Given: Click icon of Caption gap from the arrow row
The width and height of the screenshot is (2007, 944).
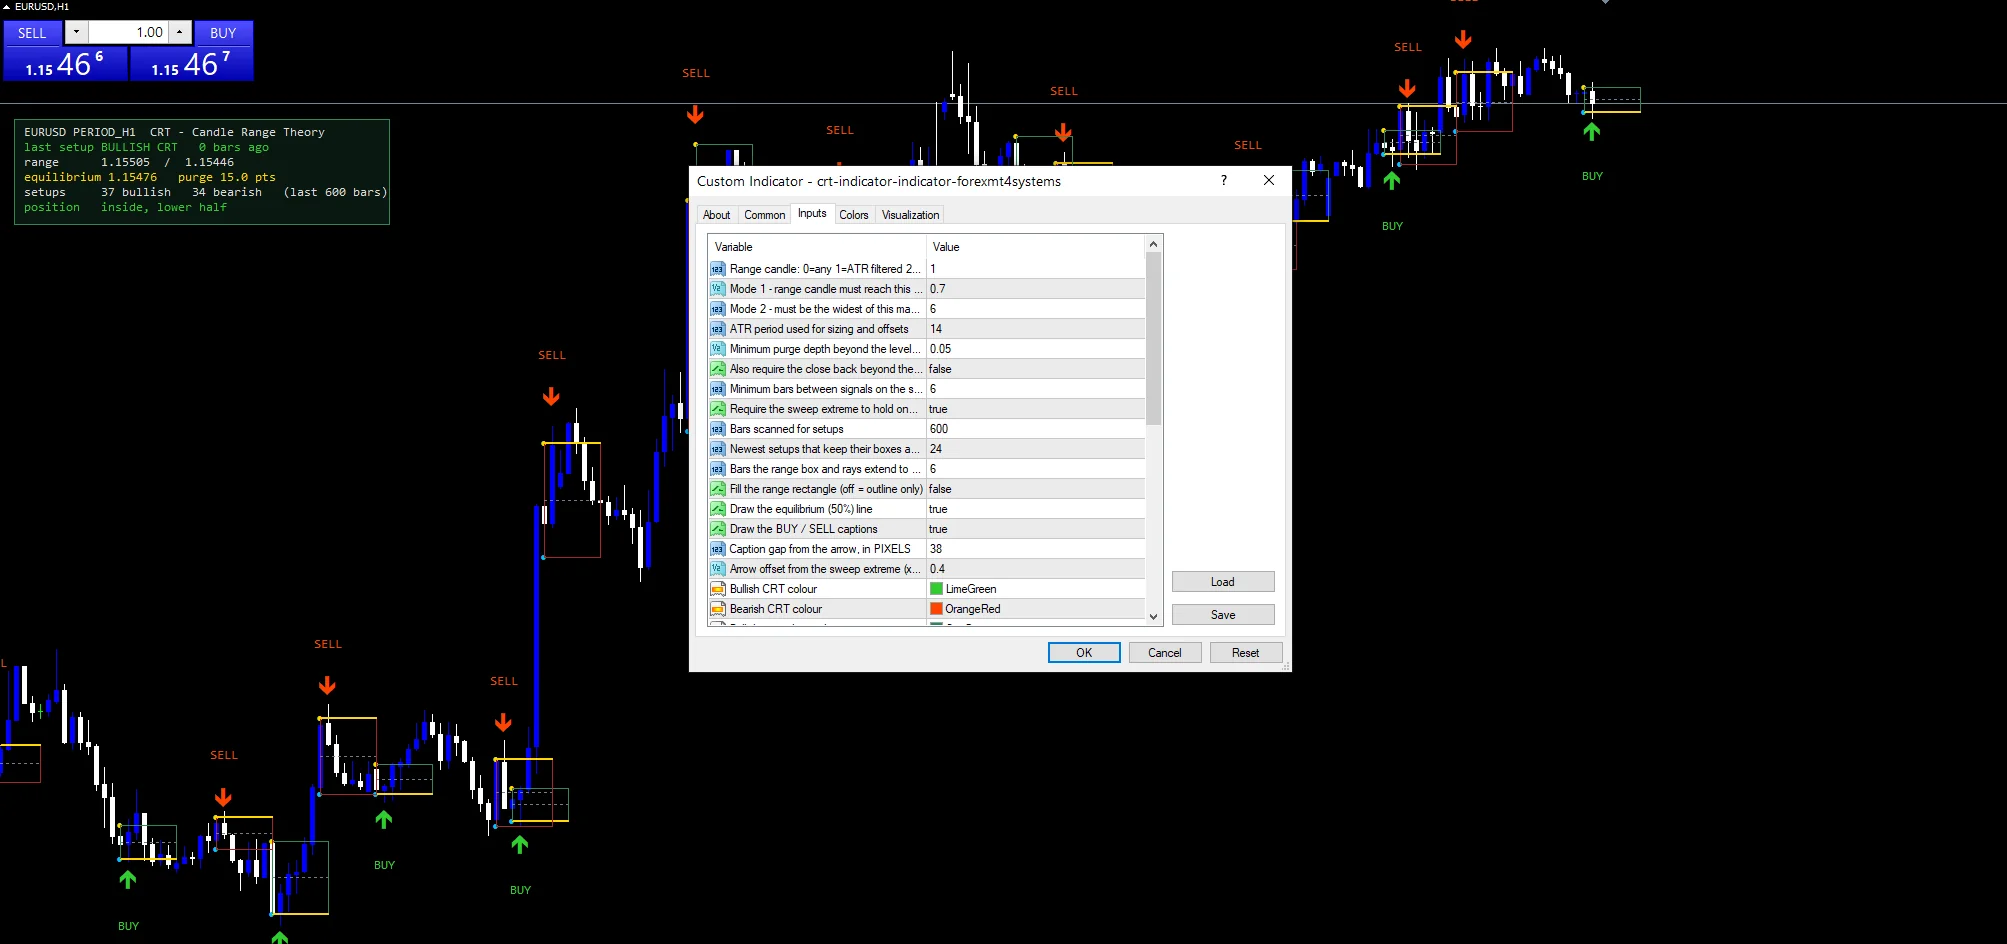Looking at the screenshot, I should [717, 549].
